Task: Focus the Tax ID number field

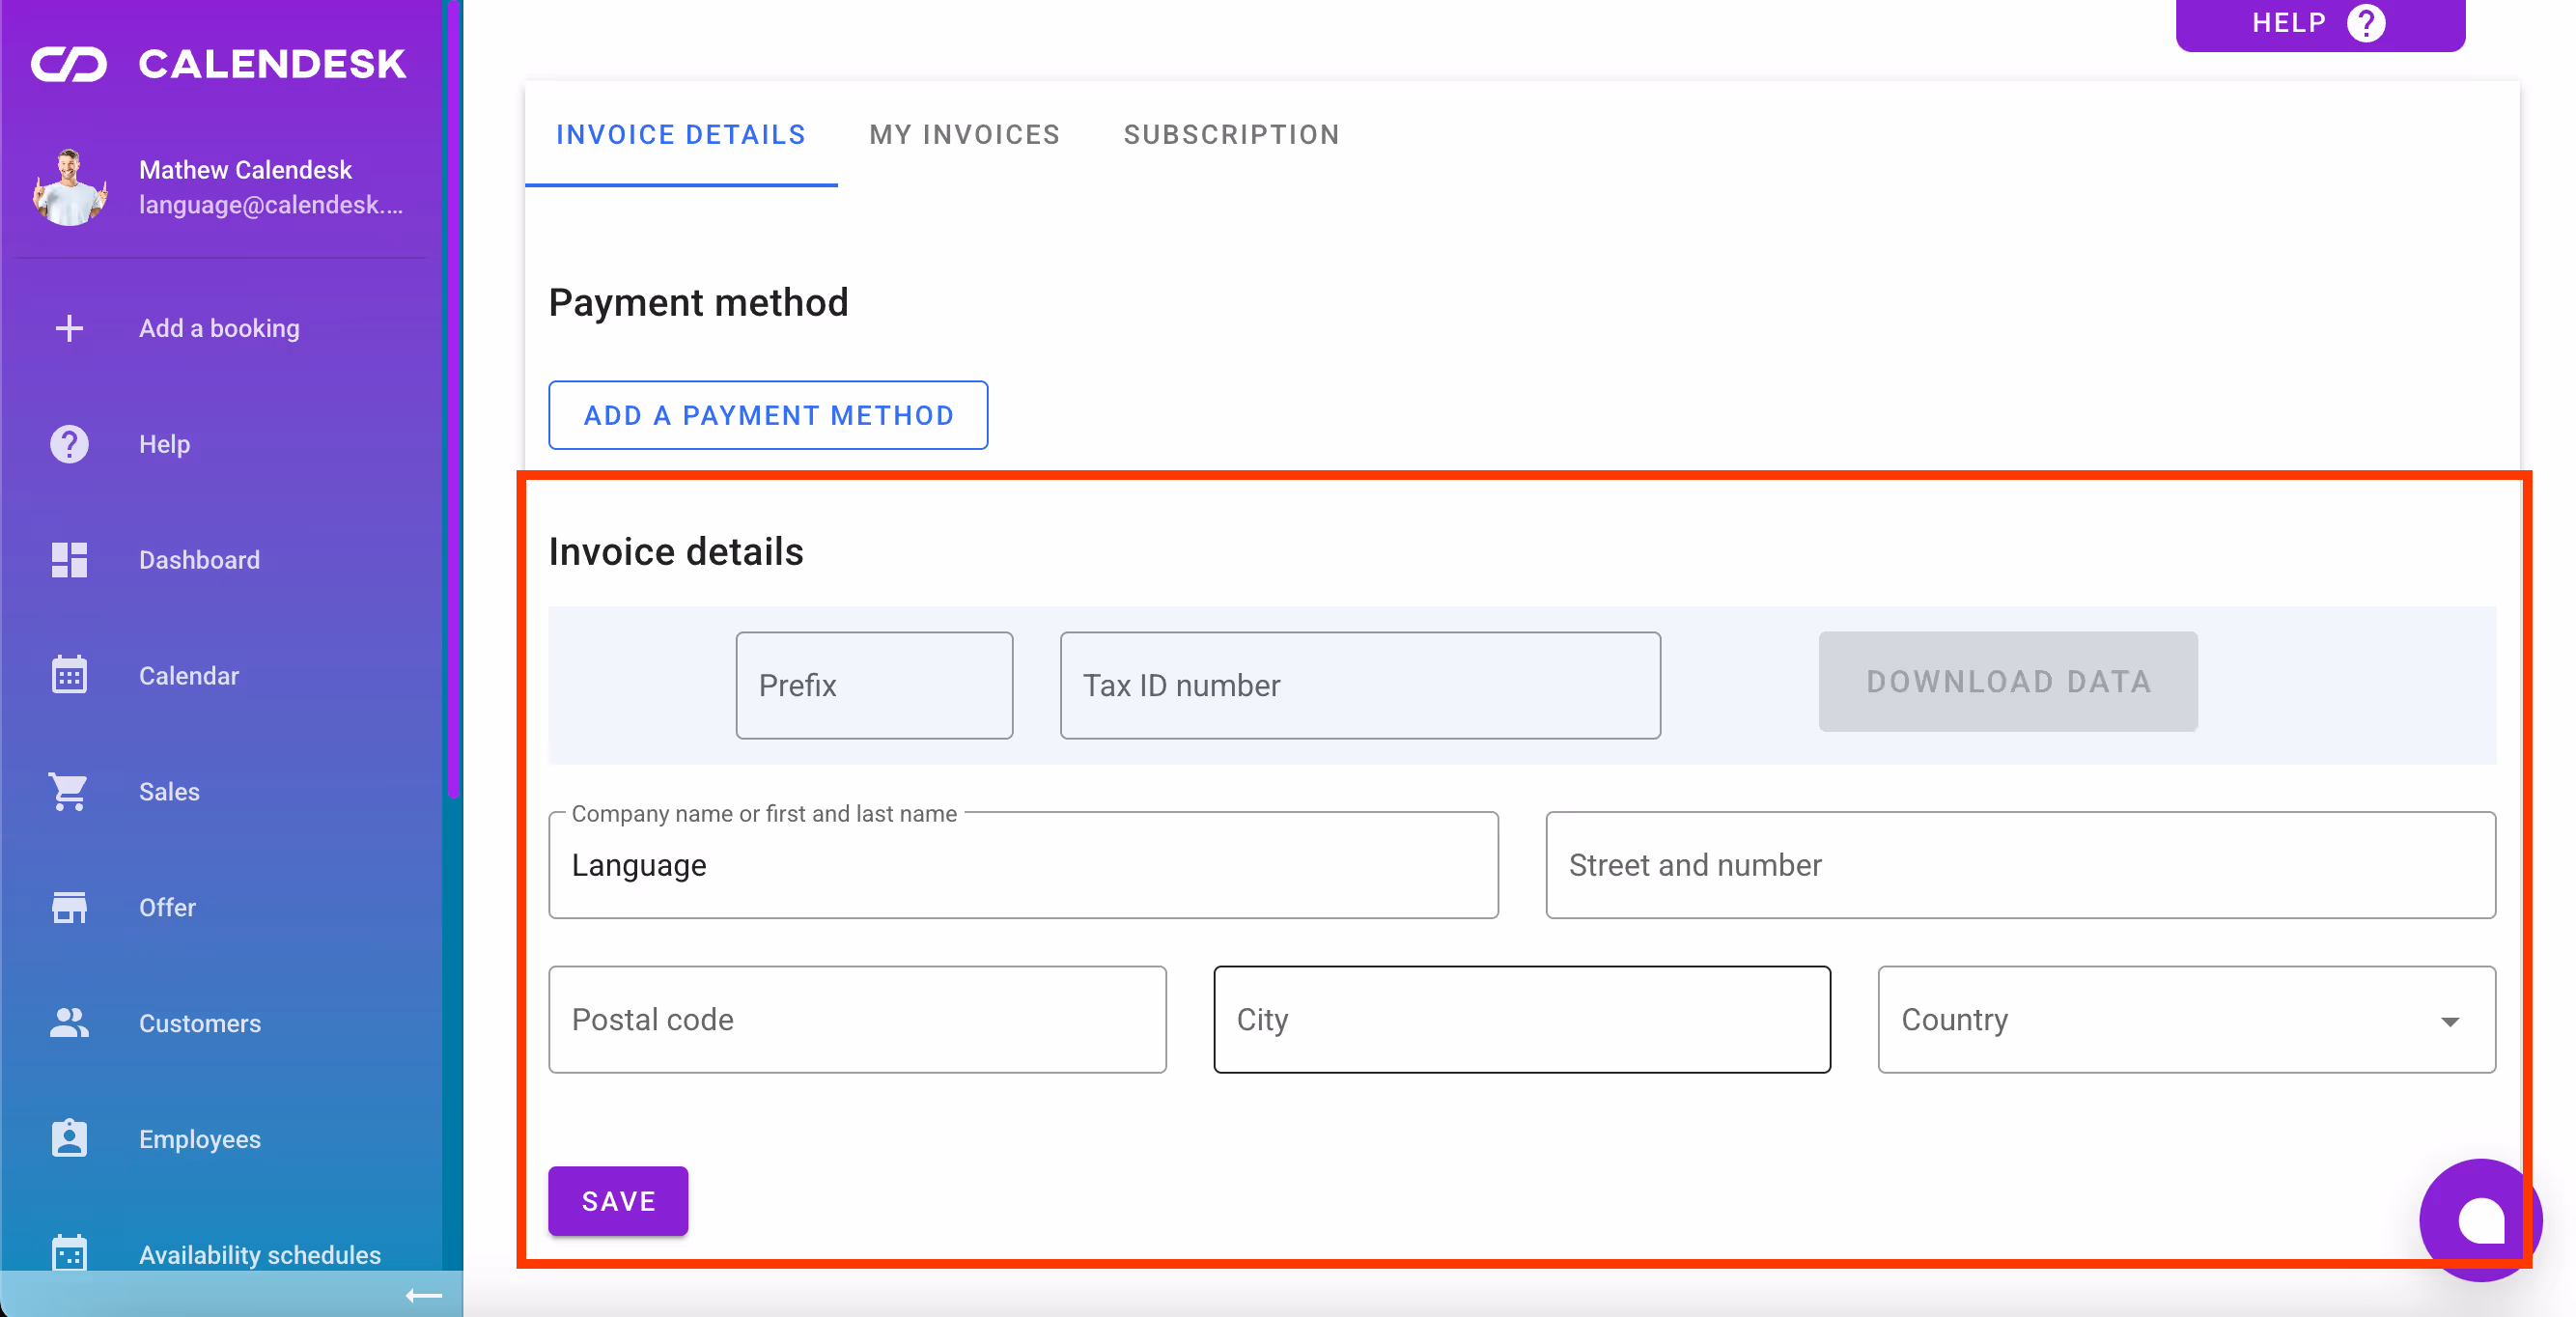Action: [x=1359, y=686]
